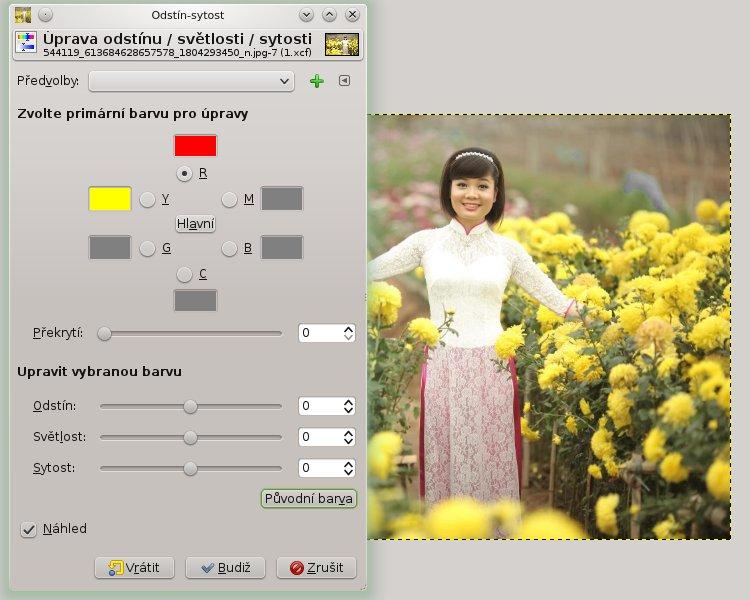Click the Překrytí value input field
The image size is (750, 600).
pyautogui.click(x=320, y=333)
